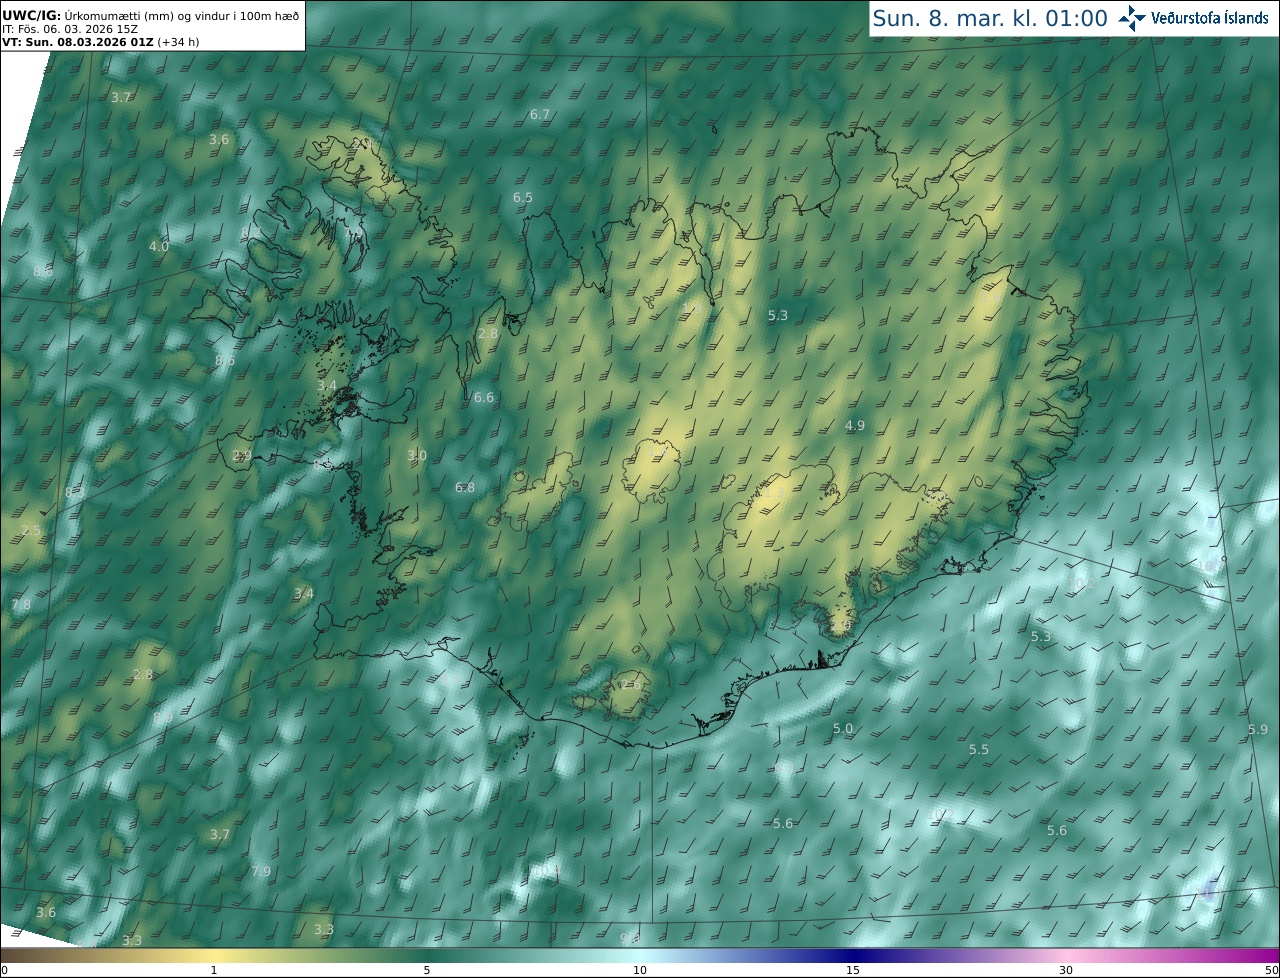Click the 'Sun. 8. mar. kl. 01:00' timestamp
1280x978 pixels.
coord(990,18)
